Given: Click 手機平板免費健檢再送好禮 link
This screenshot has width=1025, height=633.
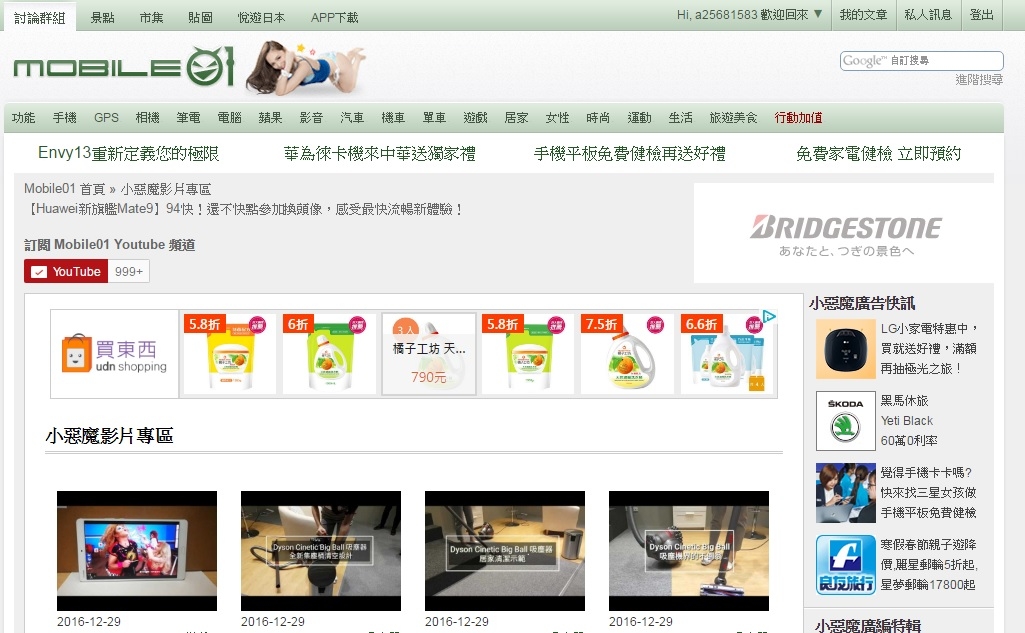Looking at the screenshot, I should click(630, 154).
